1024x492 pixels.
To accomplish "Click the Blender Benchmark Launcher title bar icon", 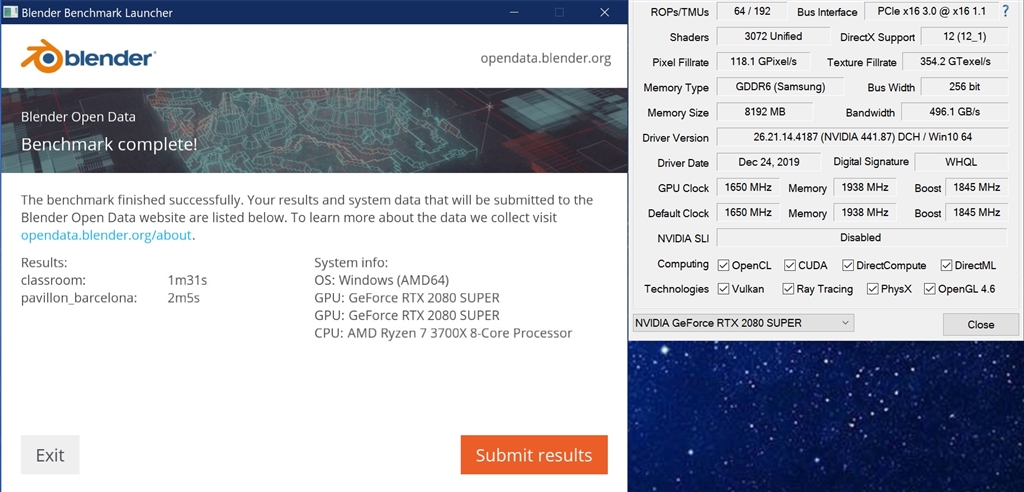I will pyautogui.click(x=10, y=12).
